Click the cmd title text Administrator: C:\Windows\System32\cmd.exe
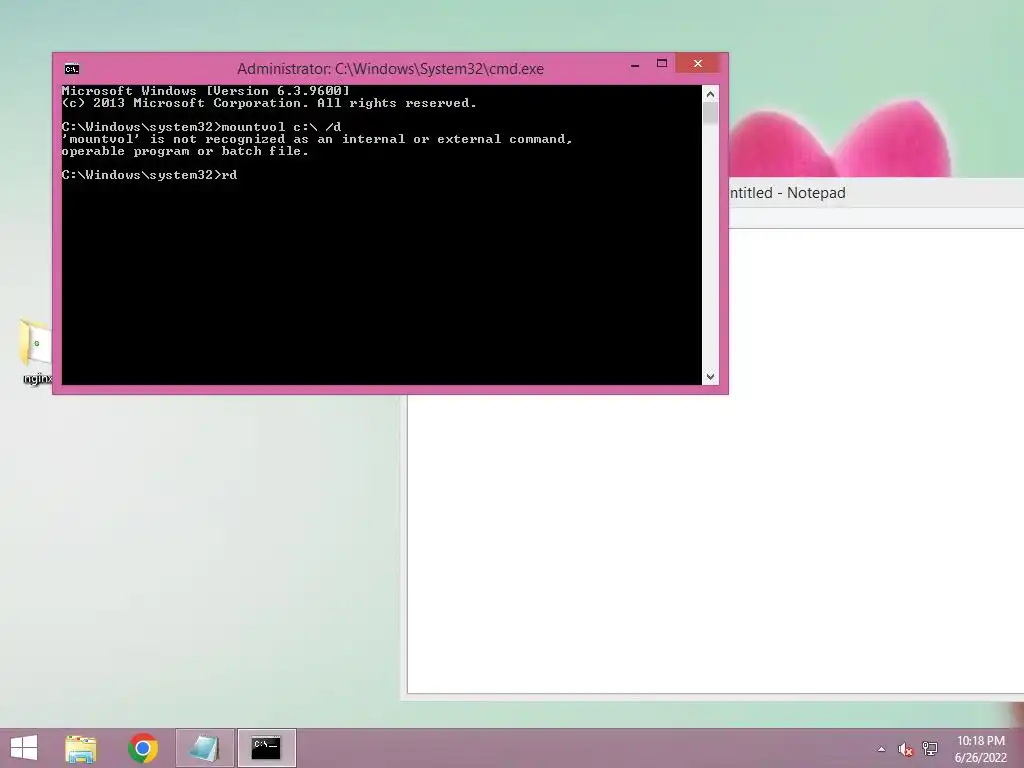The height and width of the screenshot is (768, 1024). [390, 69]
